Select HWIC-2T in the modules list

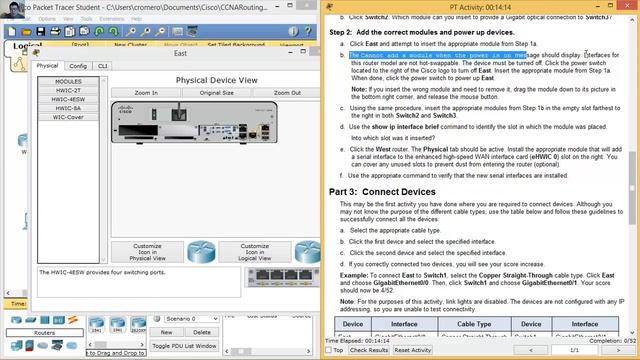tap(68, 91)
